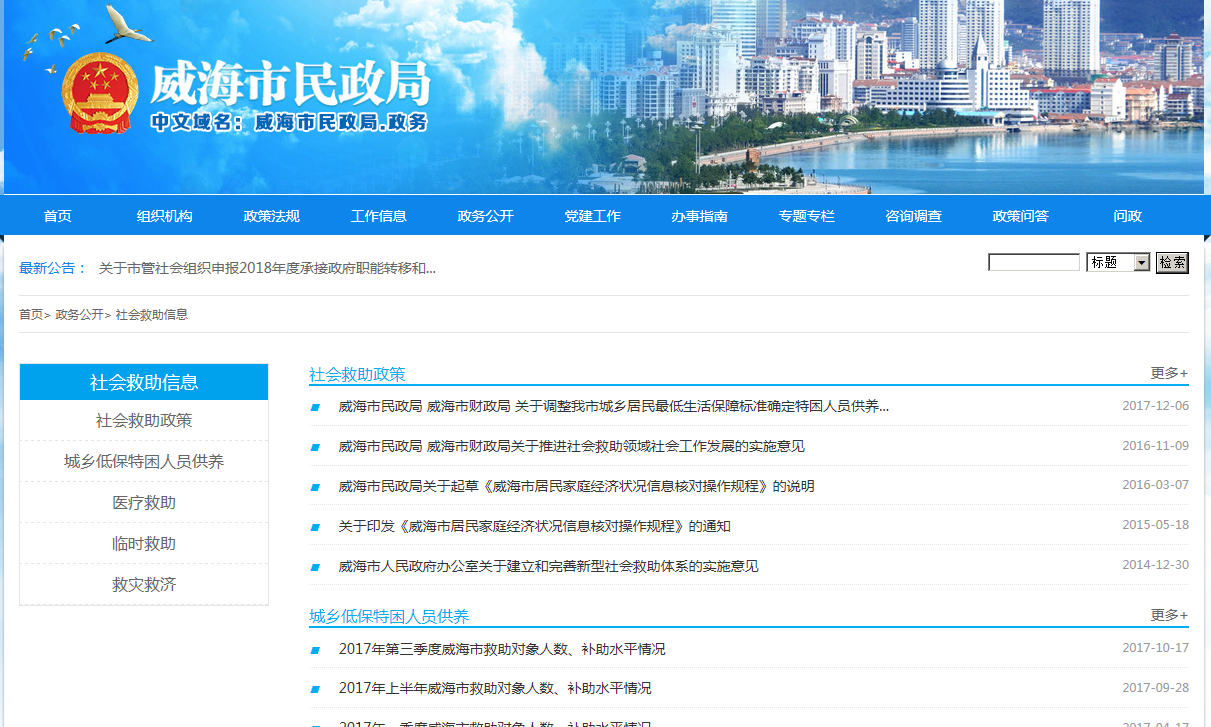Open the latest announcement about 2018年度 社会组织

[x=267, y=268]
